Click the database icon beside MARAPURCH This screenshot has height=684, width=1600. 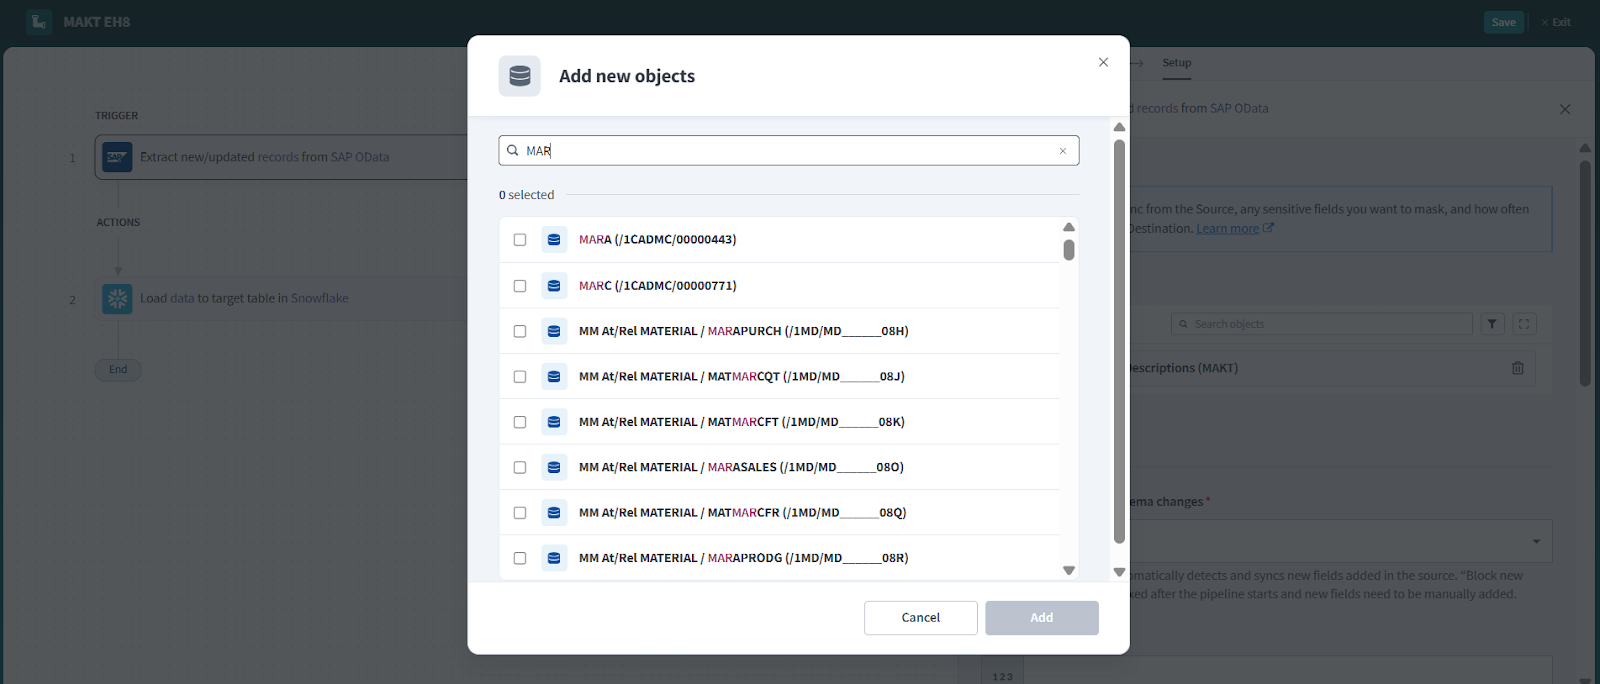tap(554, 331)
